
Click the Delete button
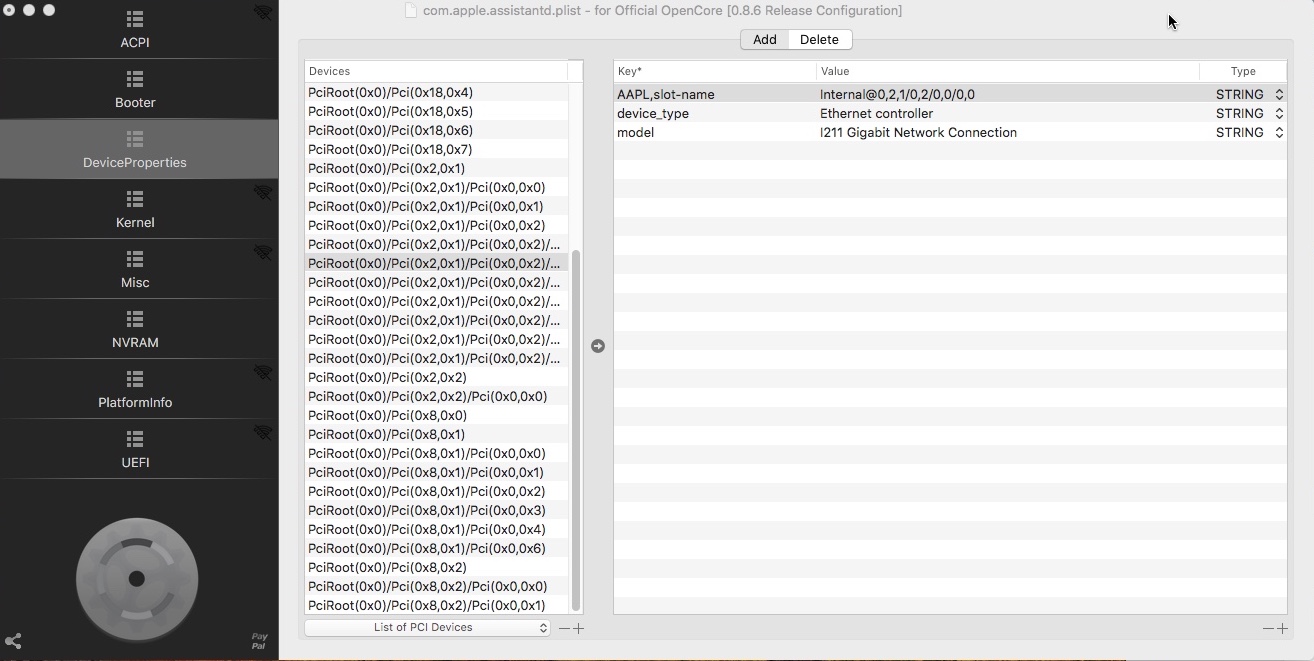pyautogui.click(x=819, y=39)
